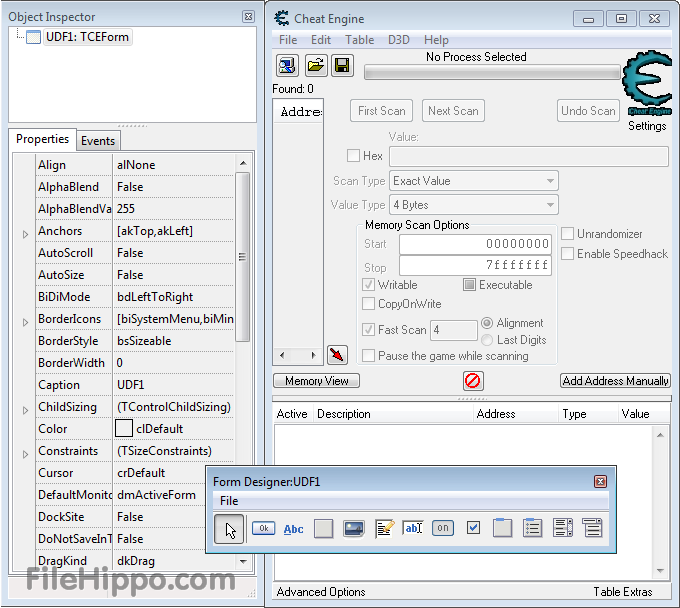Click the open file folder icon

[316, 66]
